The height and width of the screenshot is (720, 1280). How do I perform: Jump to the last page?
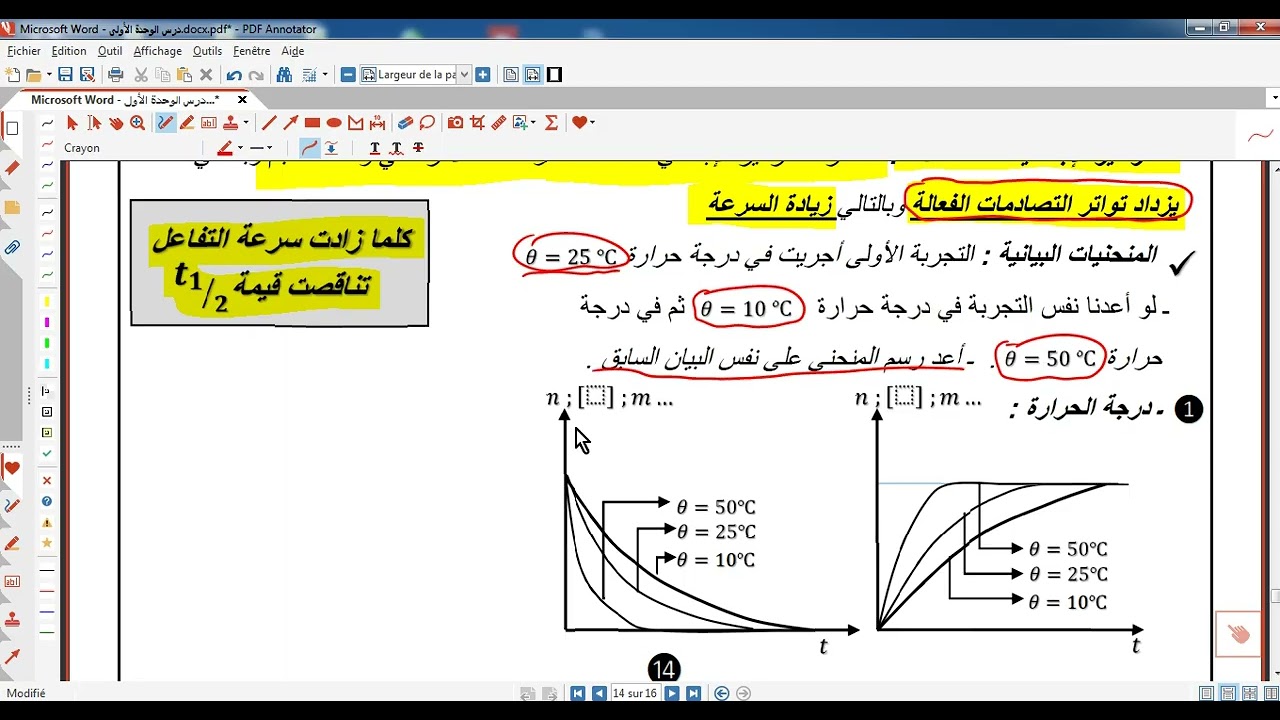click(x=693, y=693)
